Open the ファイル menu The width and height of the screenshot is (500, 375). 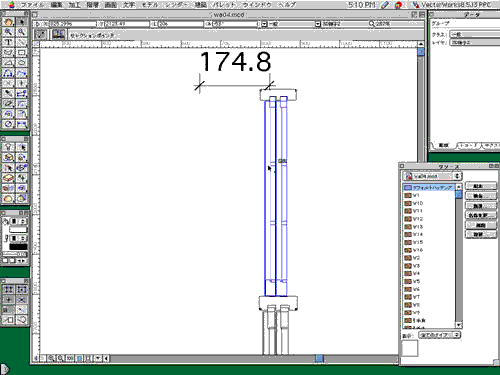[32, 5]
